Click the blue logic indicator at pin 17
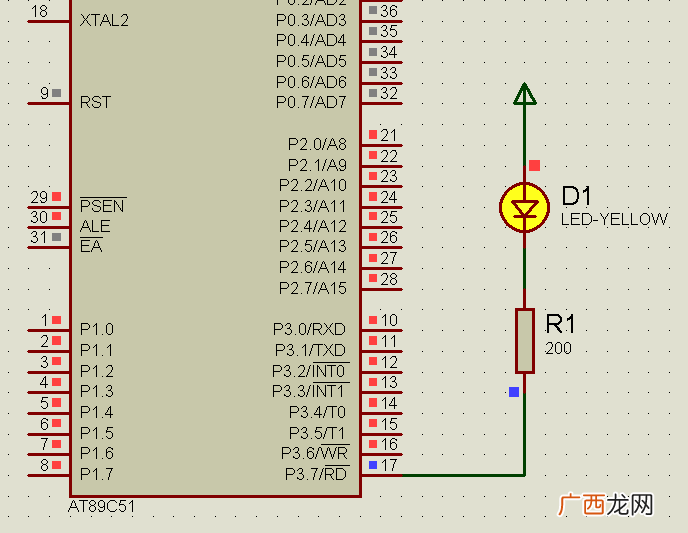688x533 pixels. (373, 465)
